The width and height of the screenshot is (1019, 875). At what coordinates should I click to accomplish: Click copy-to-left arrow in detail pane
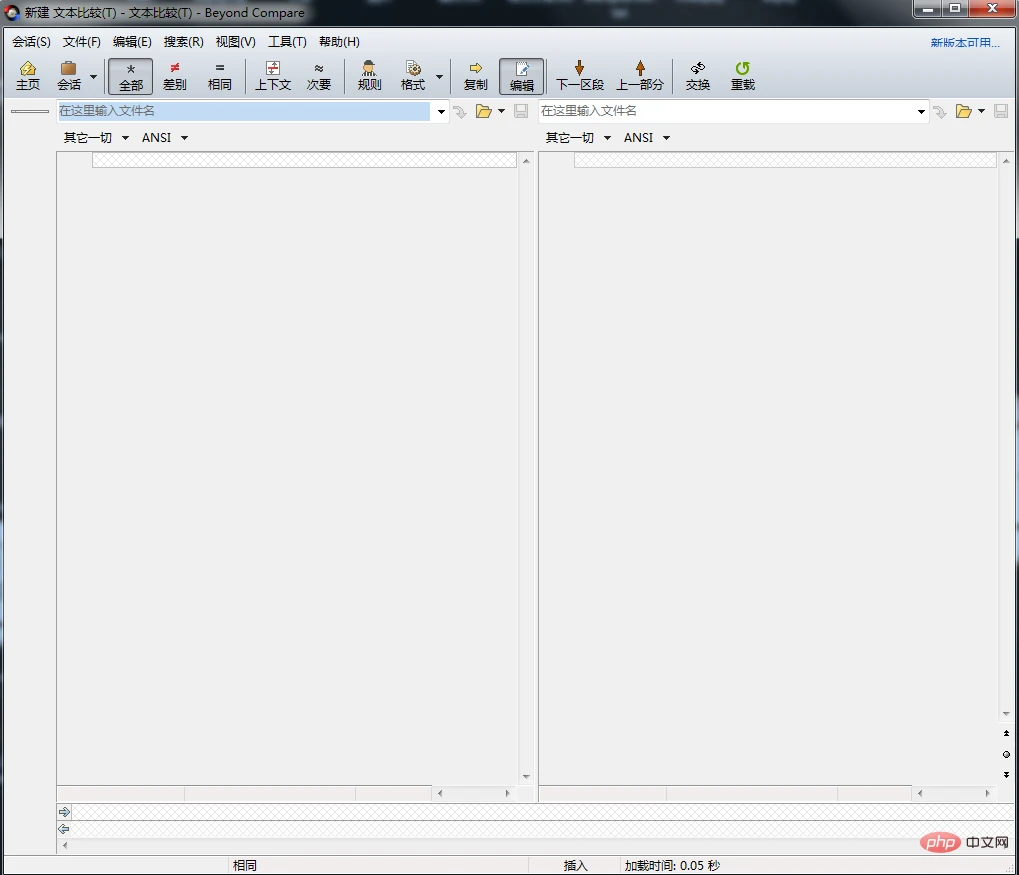coord(64,829)
